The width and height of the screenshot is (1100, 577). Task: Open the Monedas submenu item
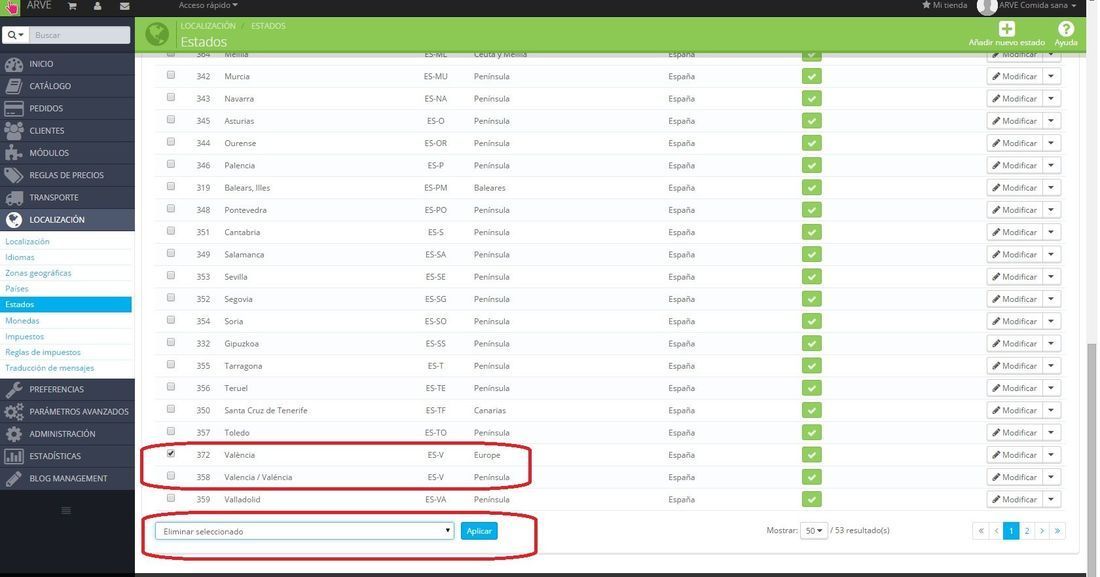tap(22, 321)
